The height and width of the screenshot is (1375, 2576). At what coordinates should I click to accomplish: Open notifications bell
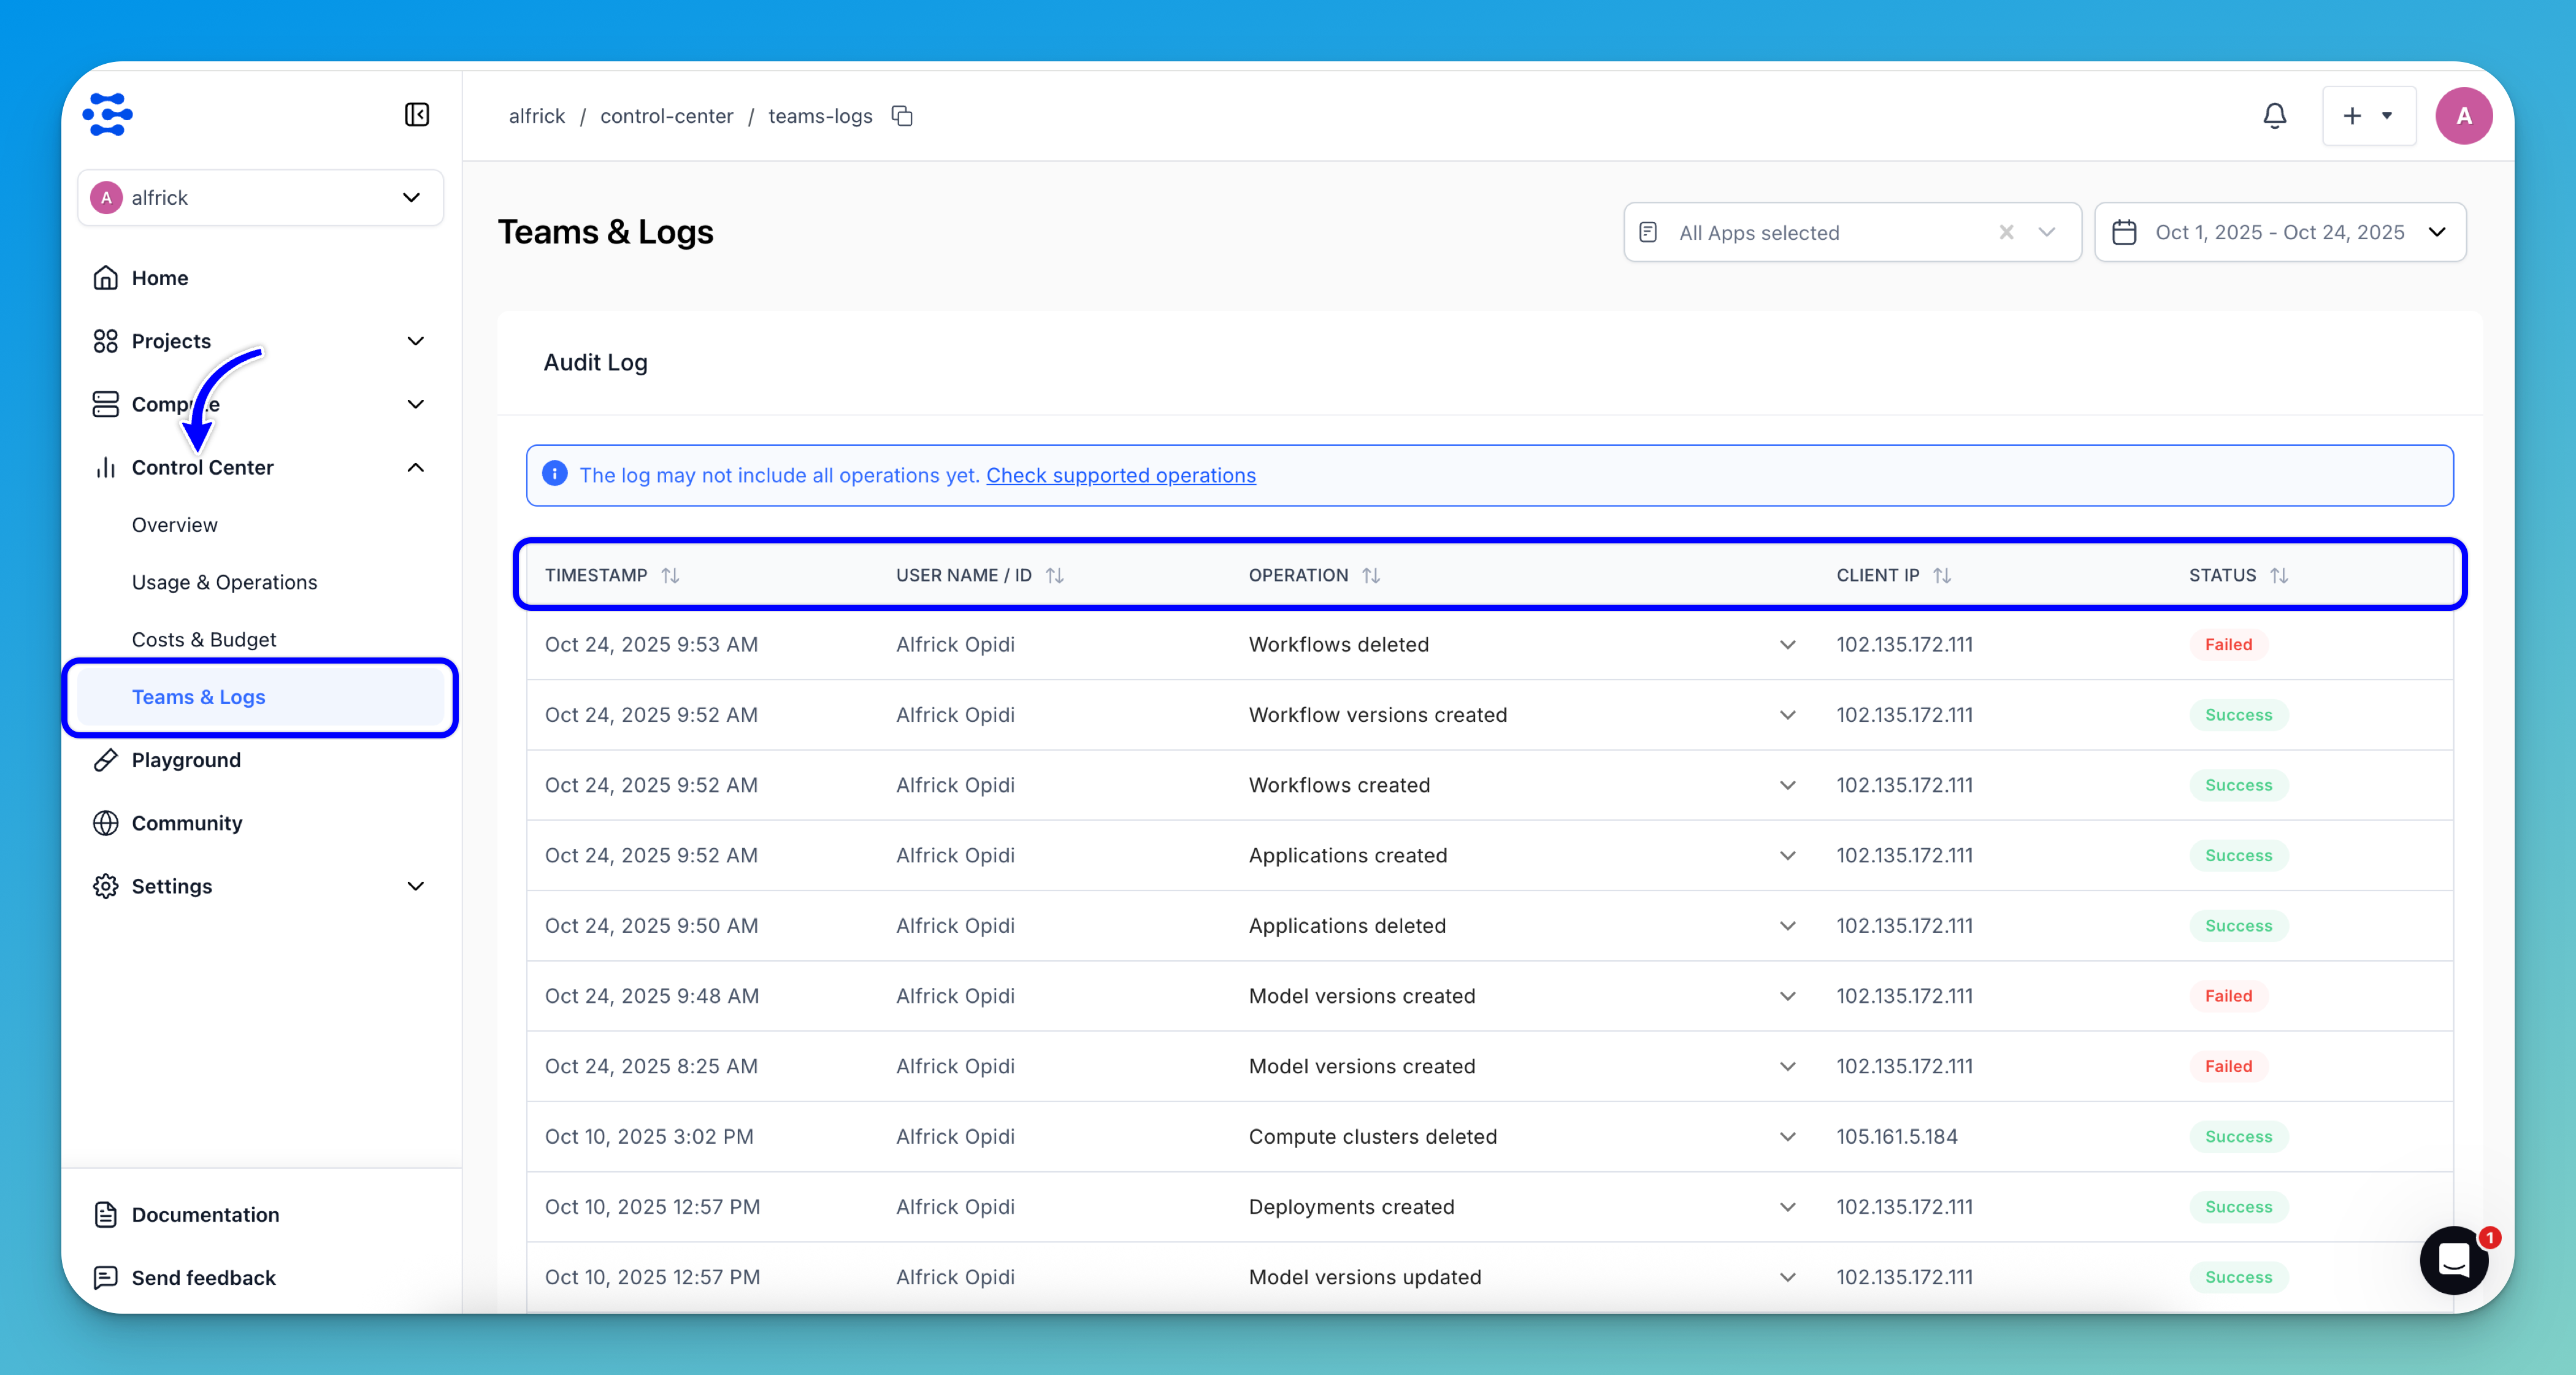tap(2274, 116)
